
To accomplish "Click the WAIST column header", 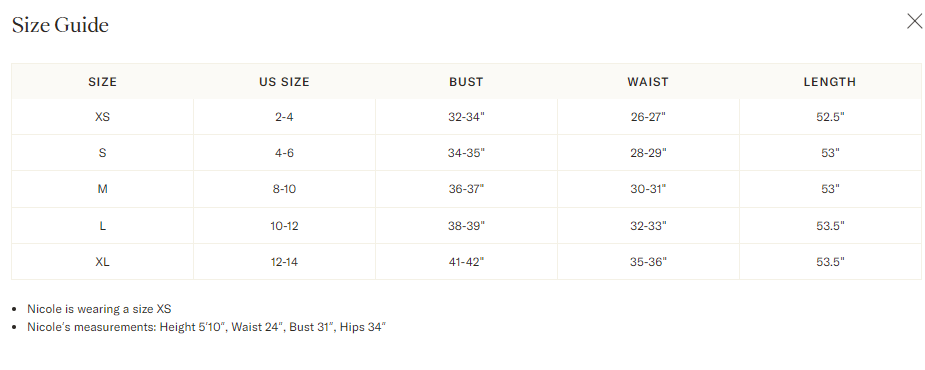I will [x=648, y=82].
